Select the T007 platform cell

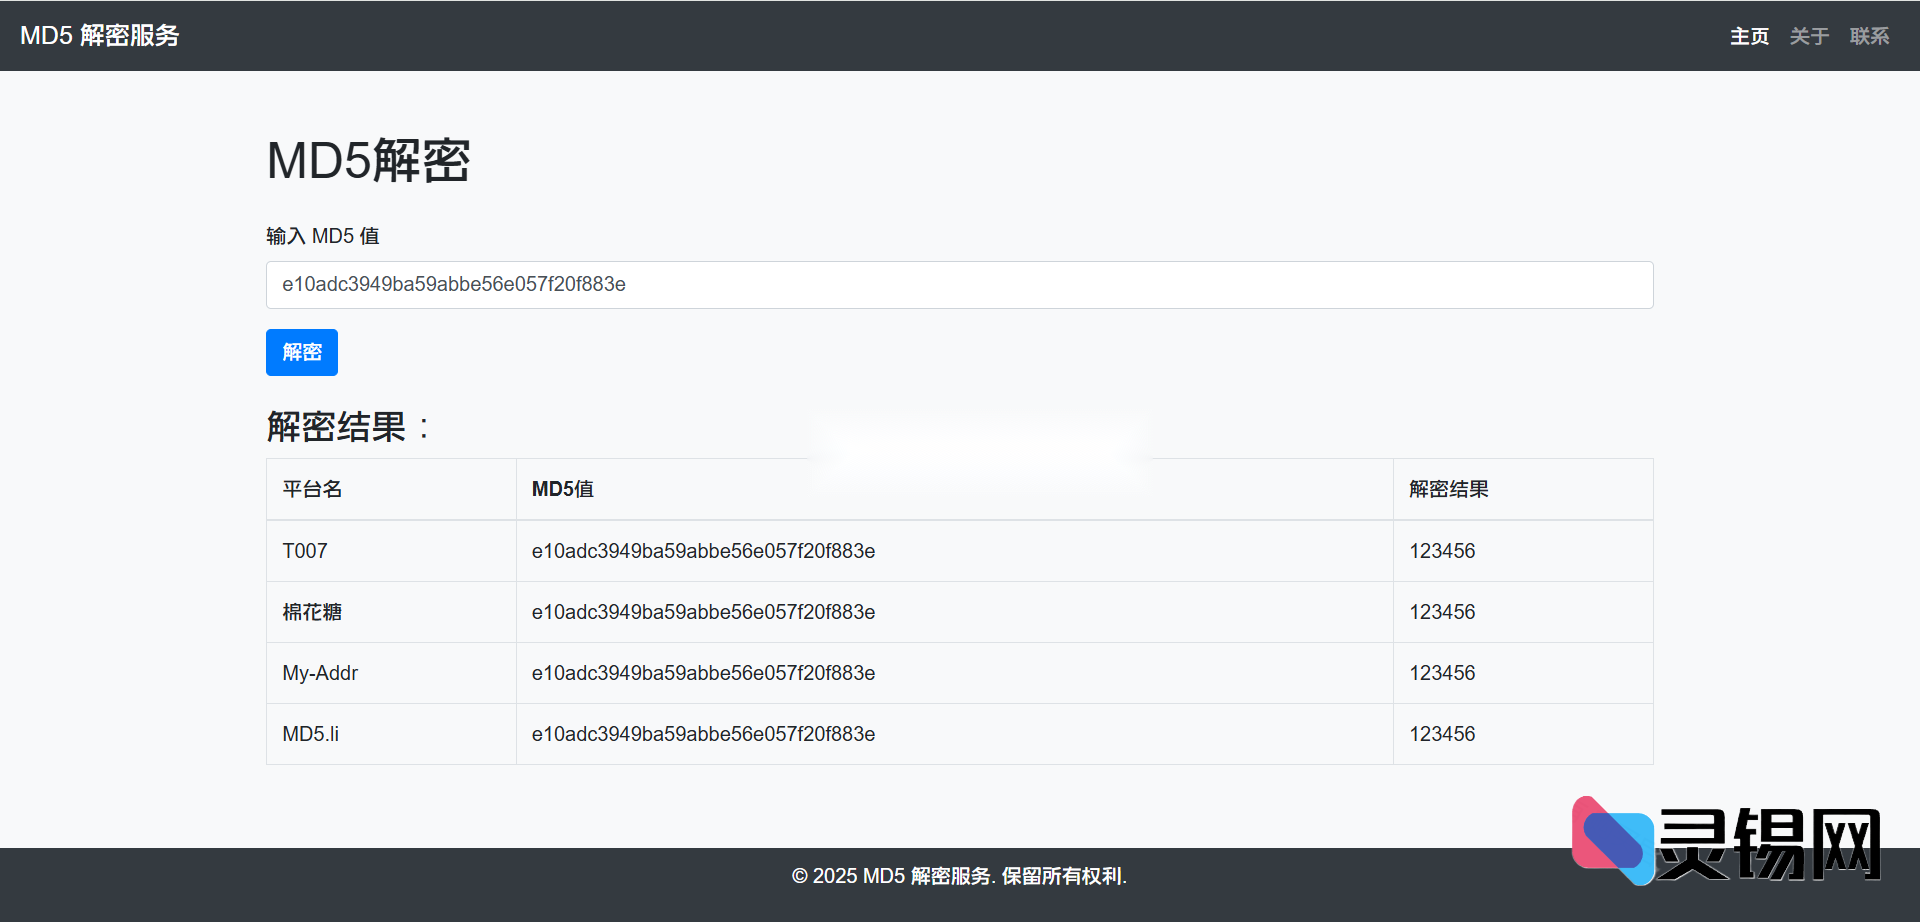point(305,551)
